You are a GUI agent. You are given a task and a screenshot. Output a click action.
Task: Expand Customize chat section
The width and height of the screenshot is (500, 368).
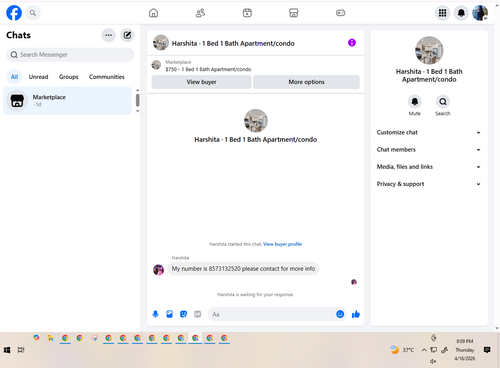[x=429, y=132]
